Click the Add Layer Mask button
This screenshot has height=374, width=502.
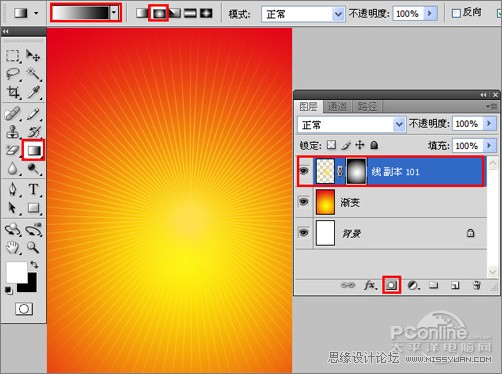391,285
